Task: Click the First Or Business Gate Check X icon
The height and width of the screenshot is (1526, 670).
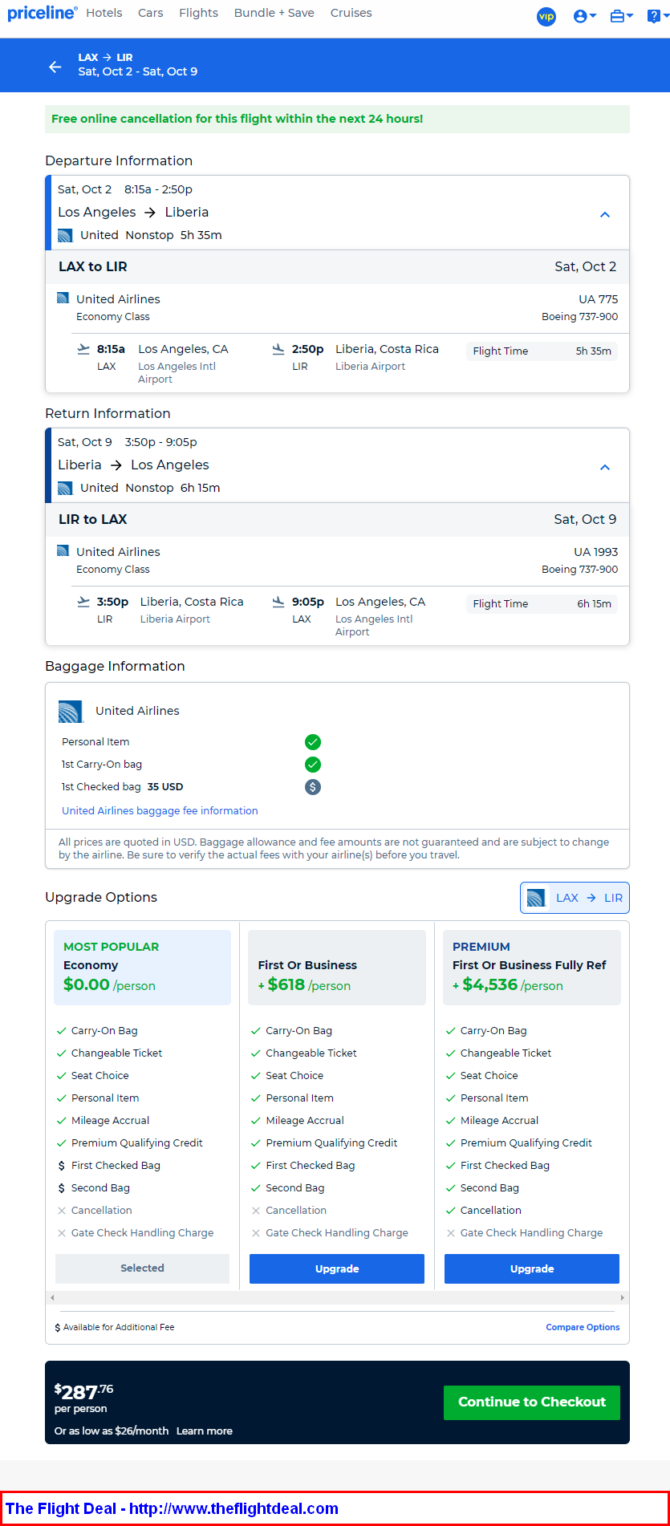Action: point(256,1233)
